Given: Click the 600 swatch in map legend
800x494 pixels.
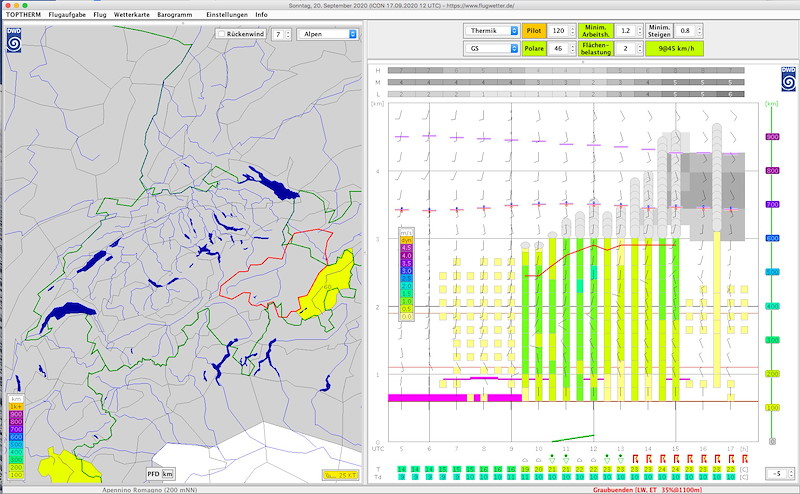Looking at the screenshot, I should coord(16,437).
